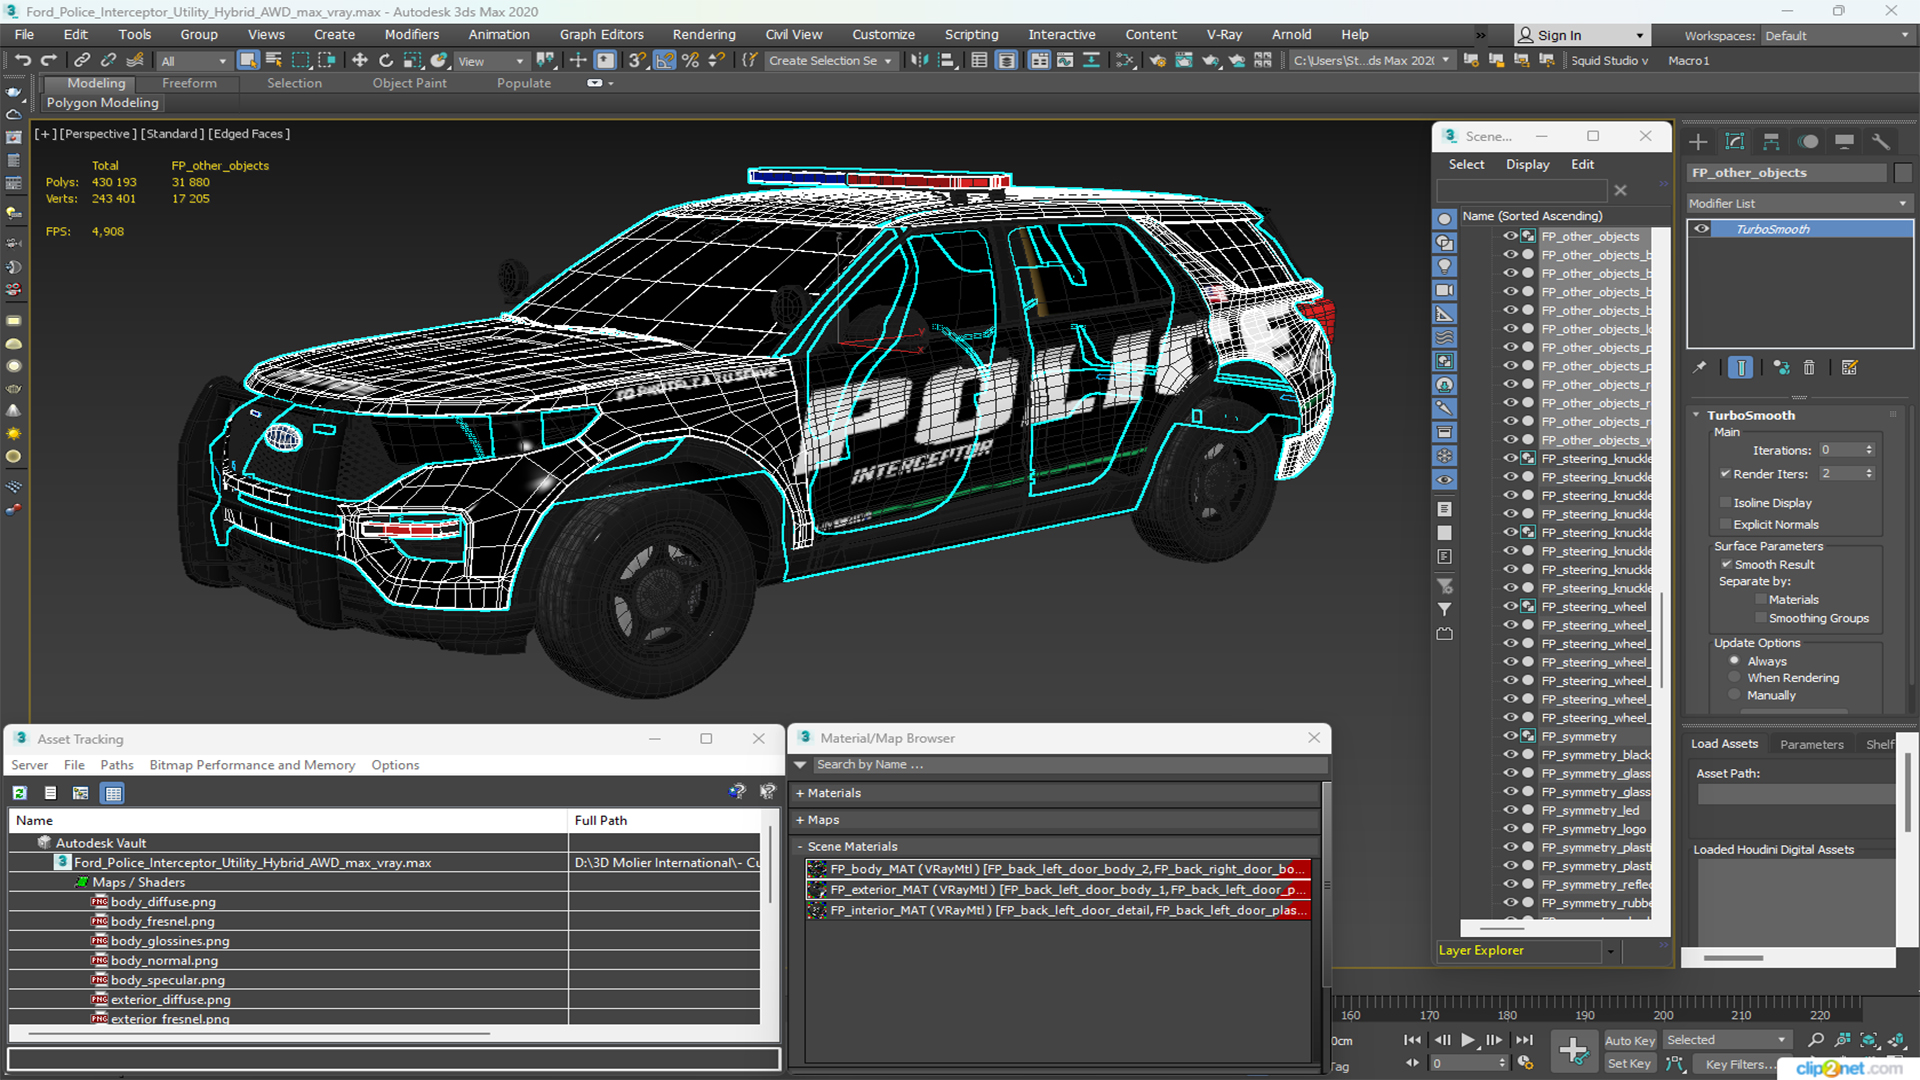Activate the Select and Rotate tool
Viewport: 1920px width, 1080px height.
coord(386,61)
